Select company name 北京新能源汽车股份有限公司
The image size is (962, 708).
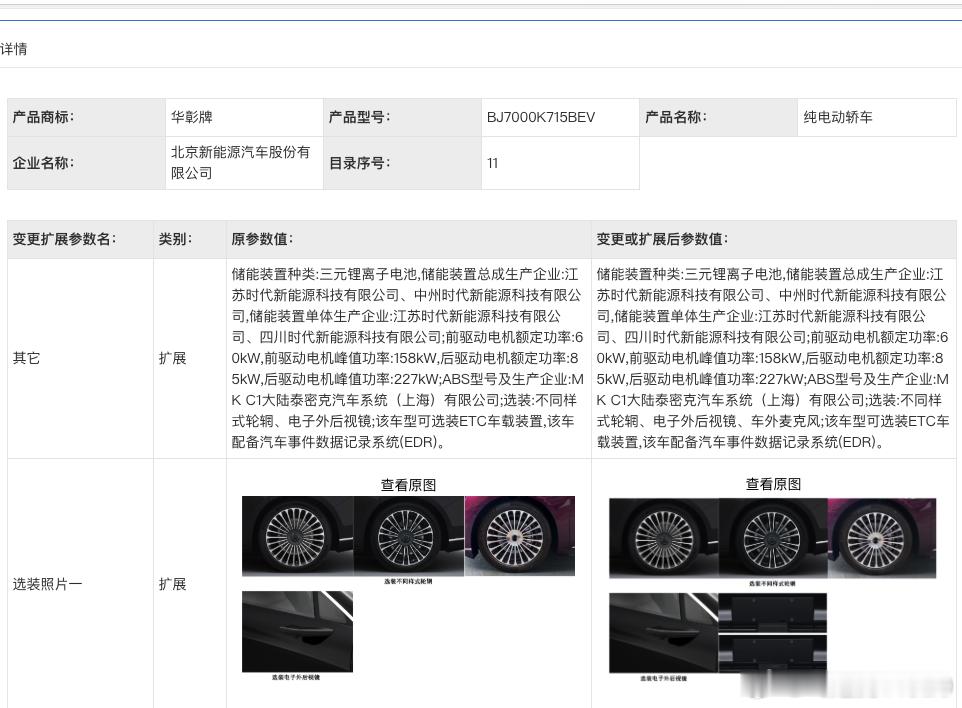(240, 163)
